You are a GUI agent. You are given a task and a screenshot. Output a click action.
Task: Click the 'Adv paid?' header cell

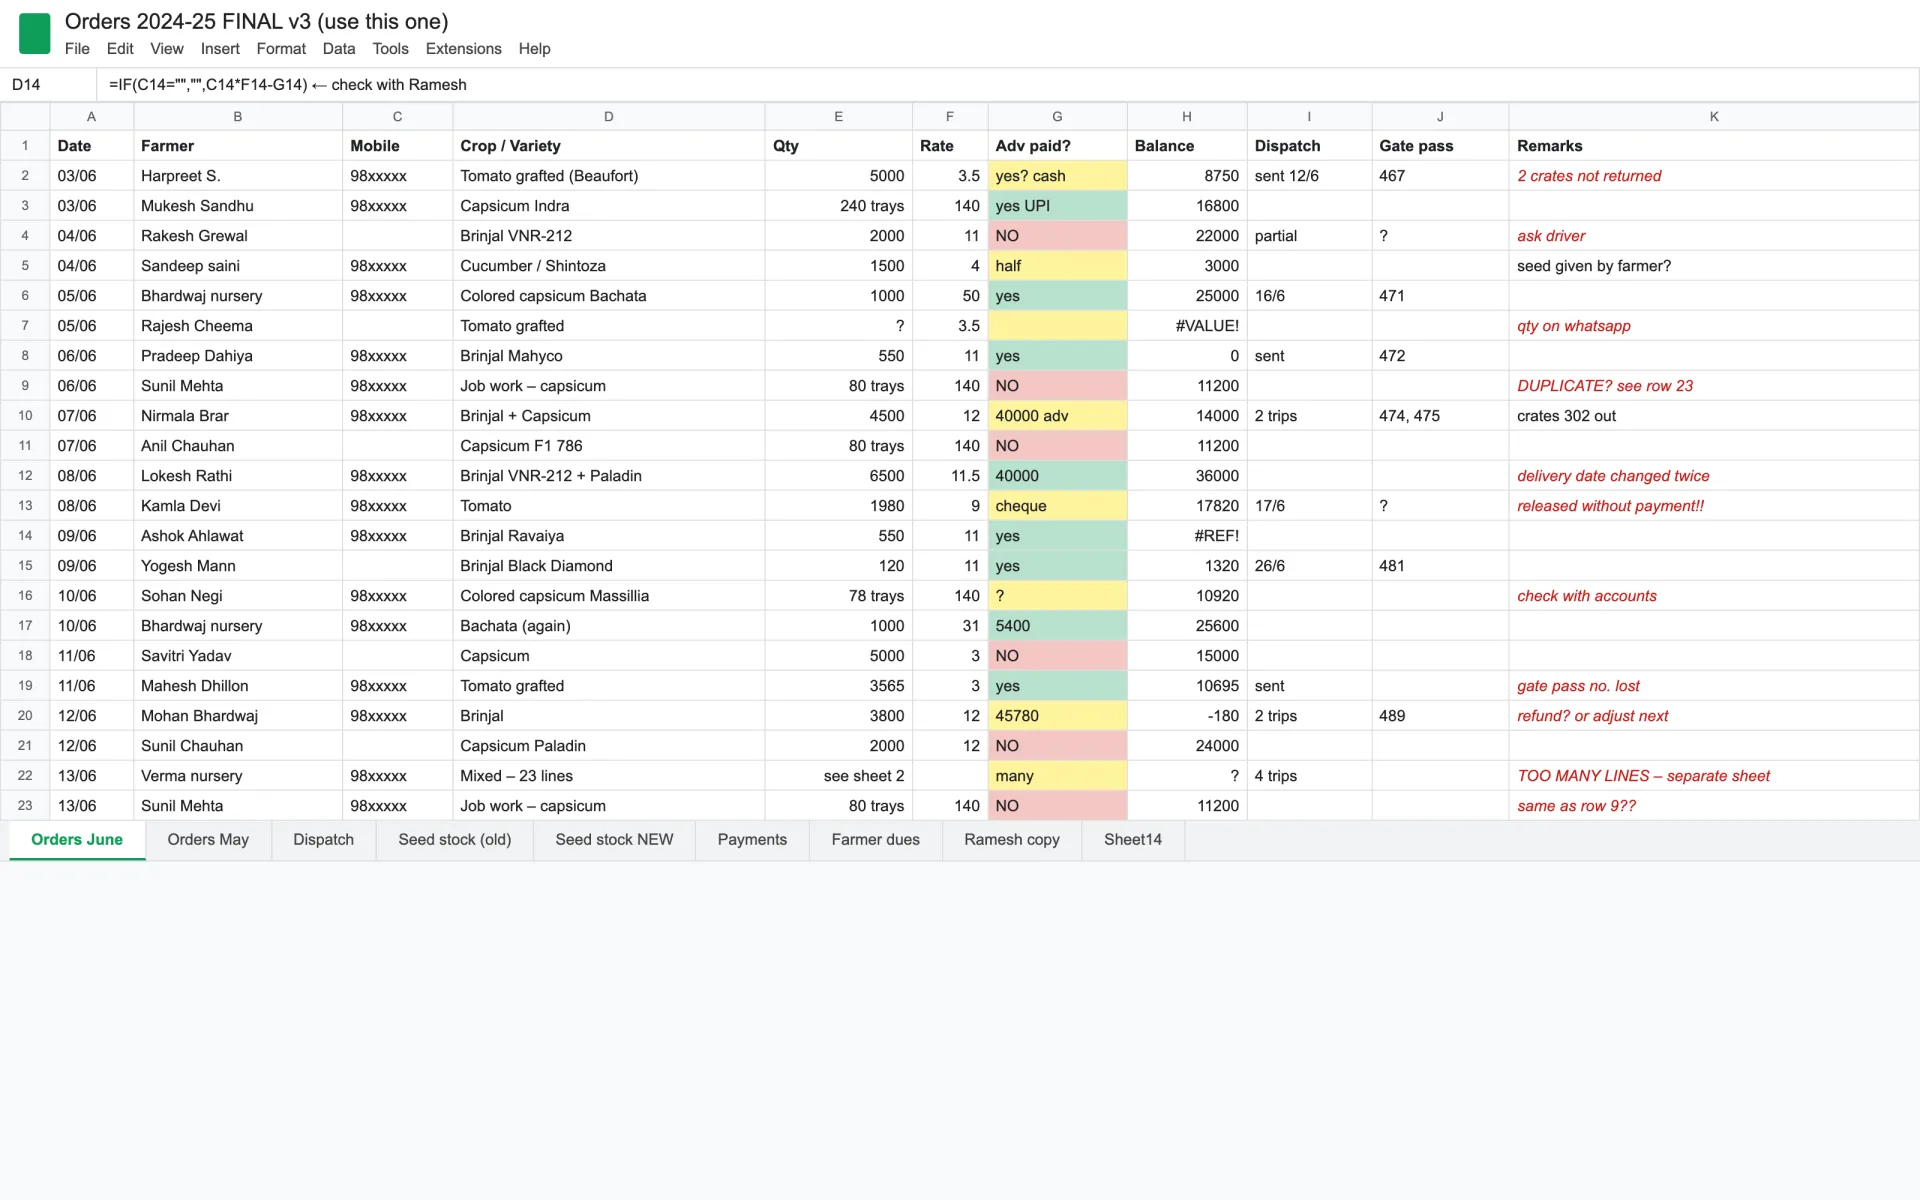1057,146
